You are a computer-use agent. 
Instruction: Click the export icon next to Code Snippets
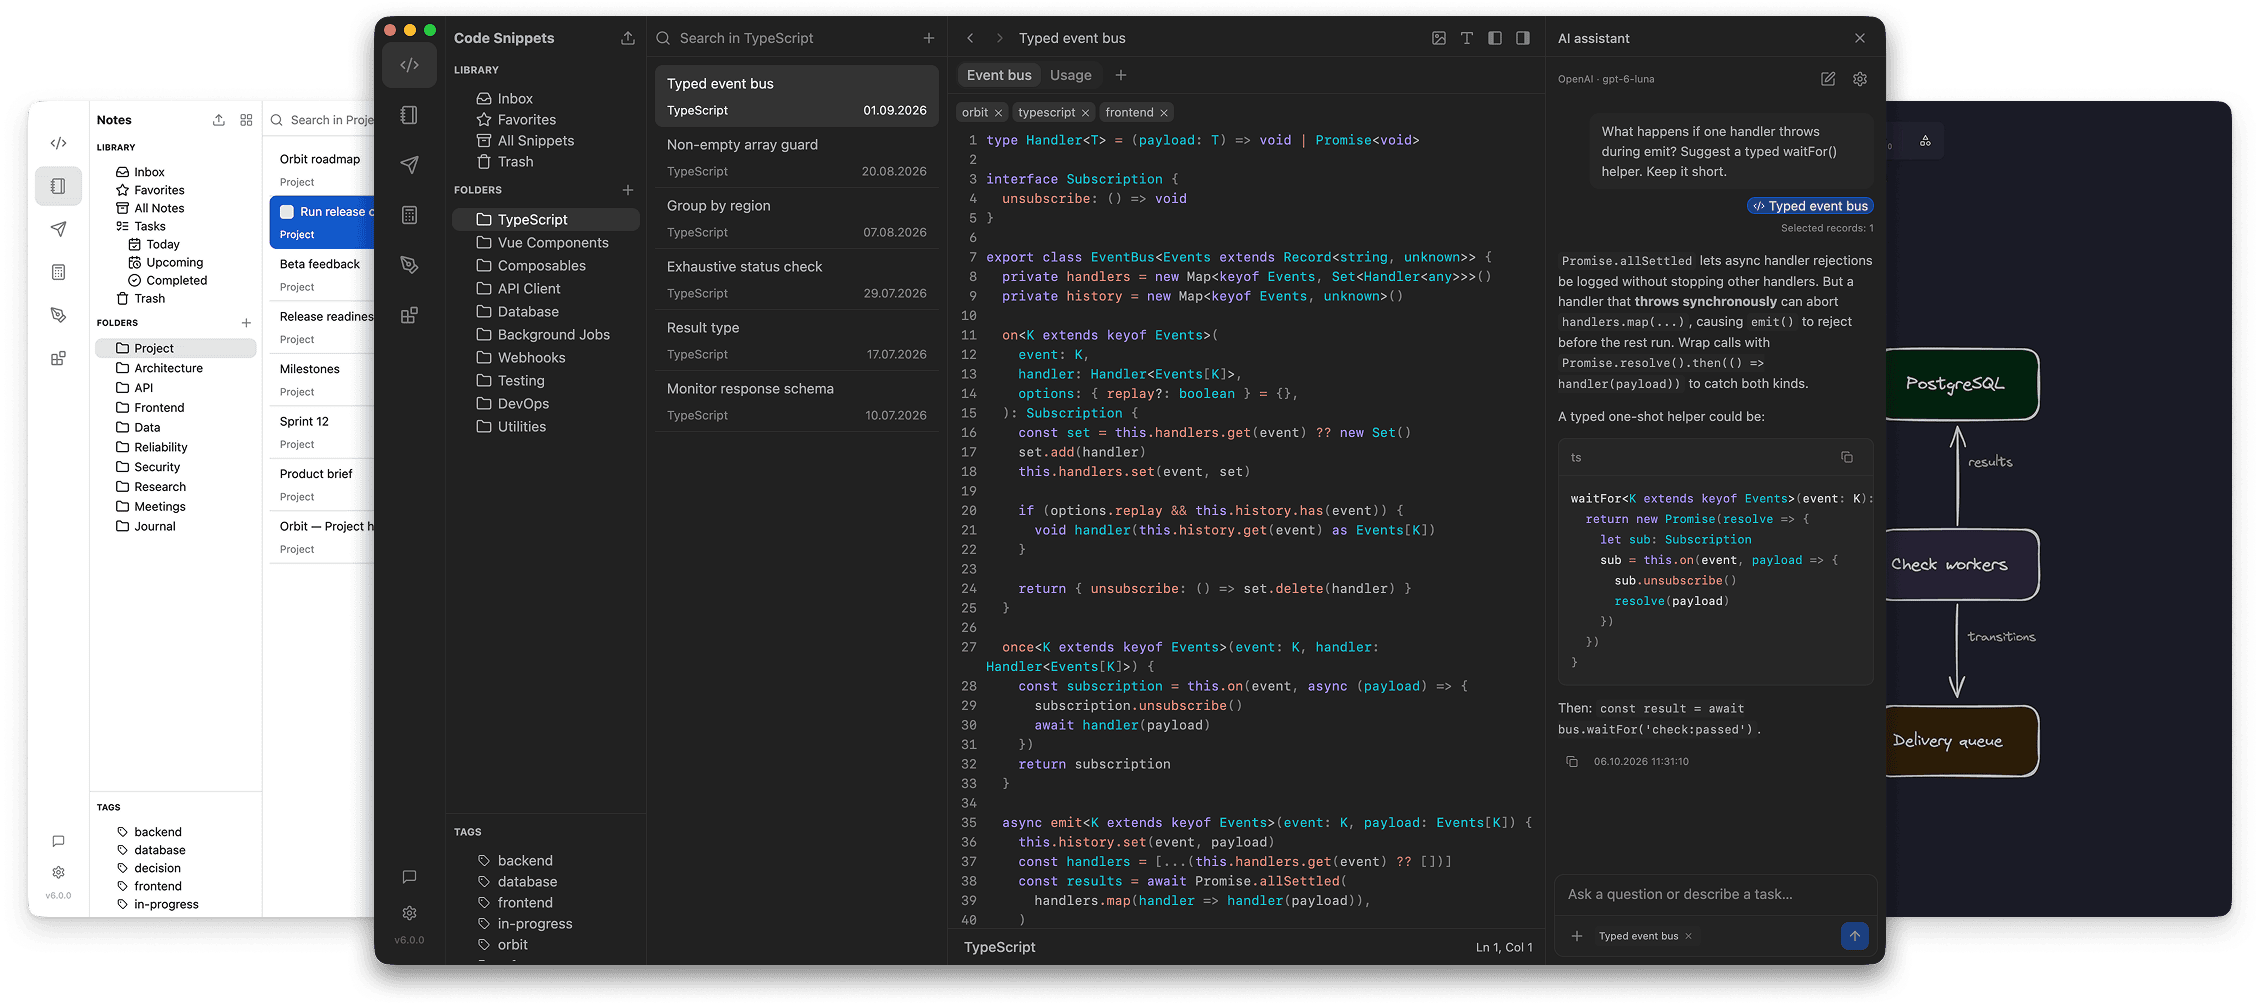628,38
